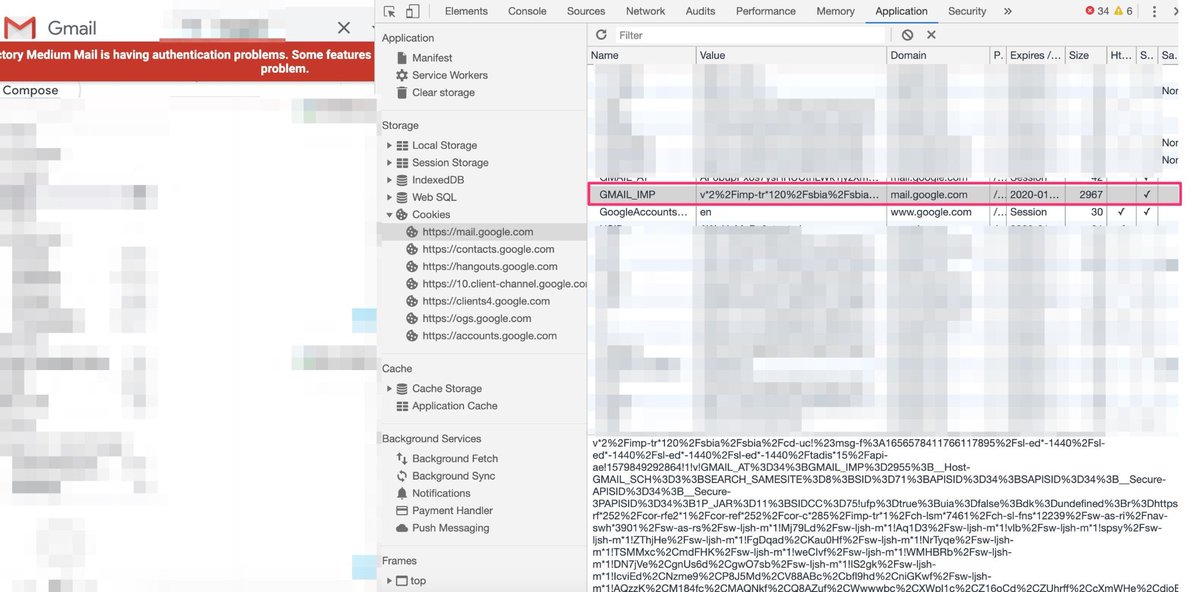Expand the Web SQL tree

click(x=390, y=197)
